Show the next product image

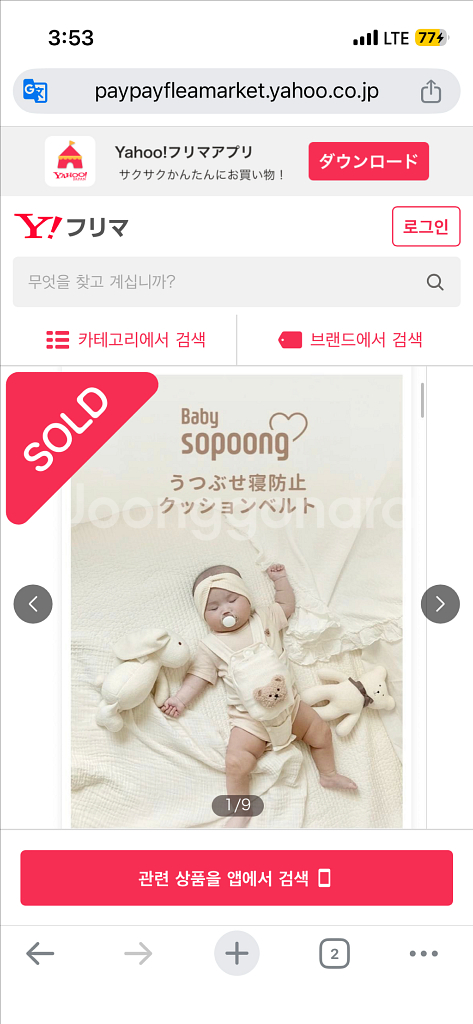click(x=440, y=604)
